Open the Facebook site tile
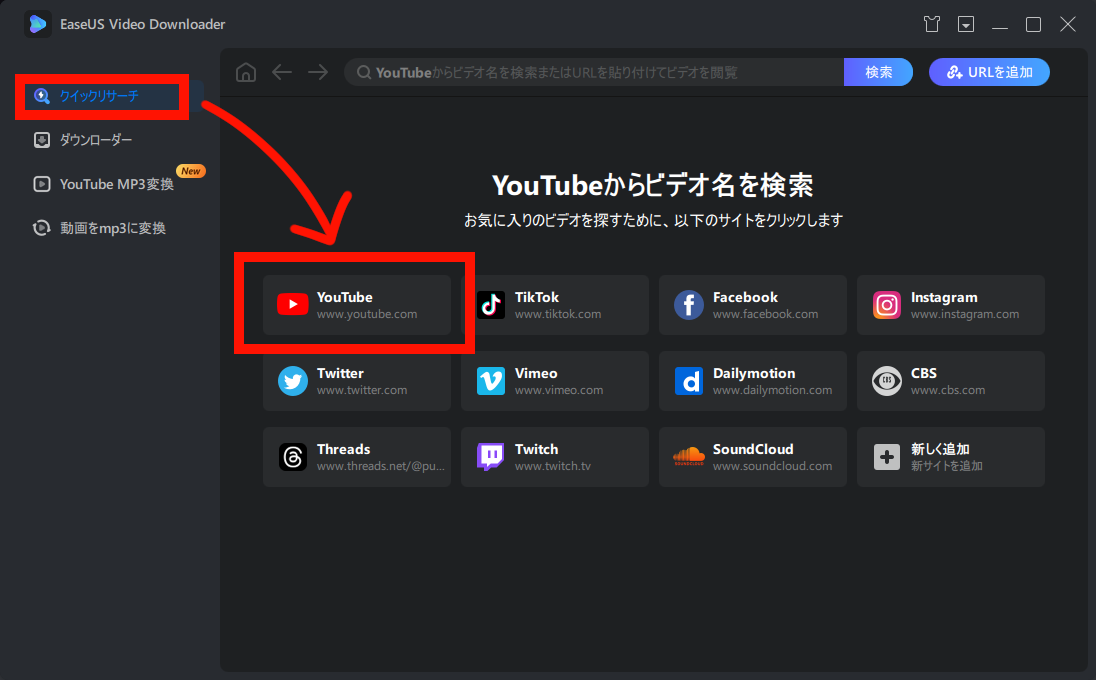 click(752, 305)
